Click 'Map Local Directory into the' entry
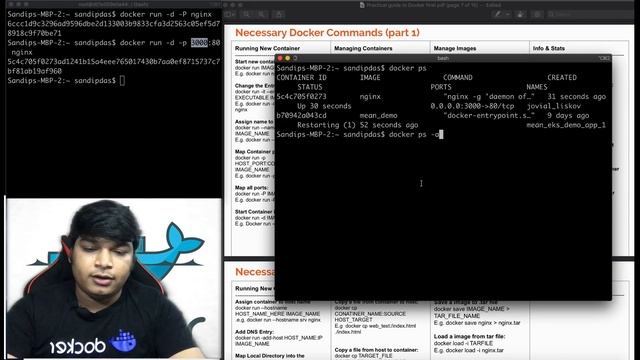The height and width of the screenshot is (360, 640). point(270,356)
